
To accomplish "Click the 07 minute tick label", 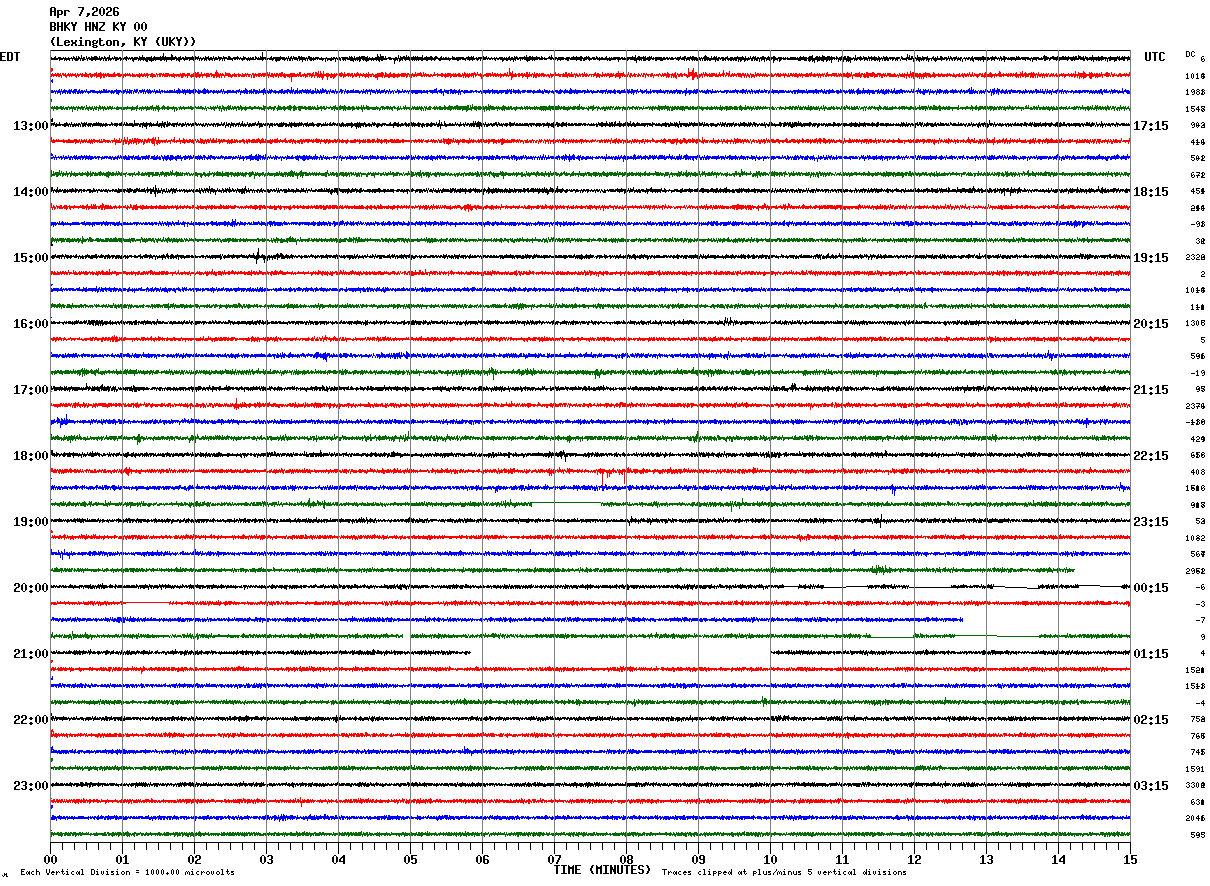I will point(554,859).
